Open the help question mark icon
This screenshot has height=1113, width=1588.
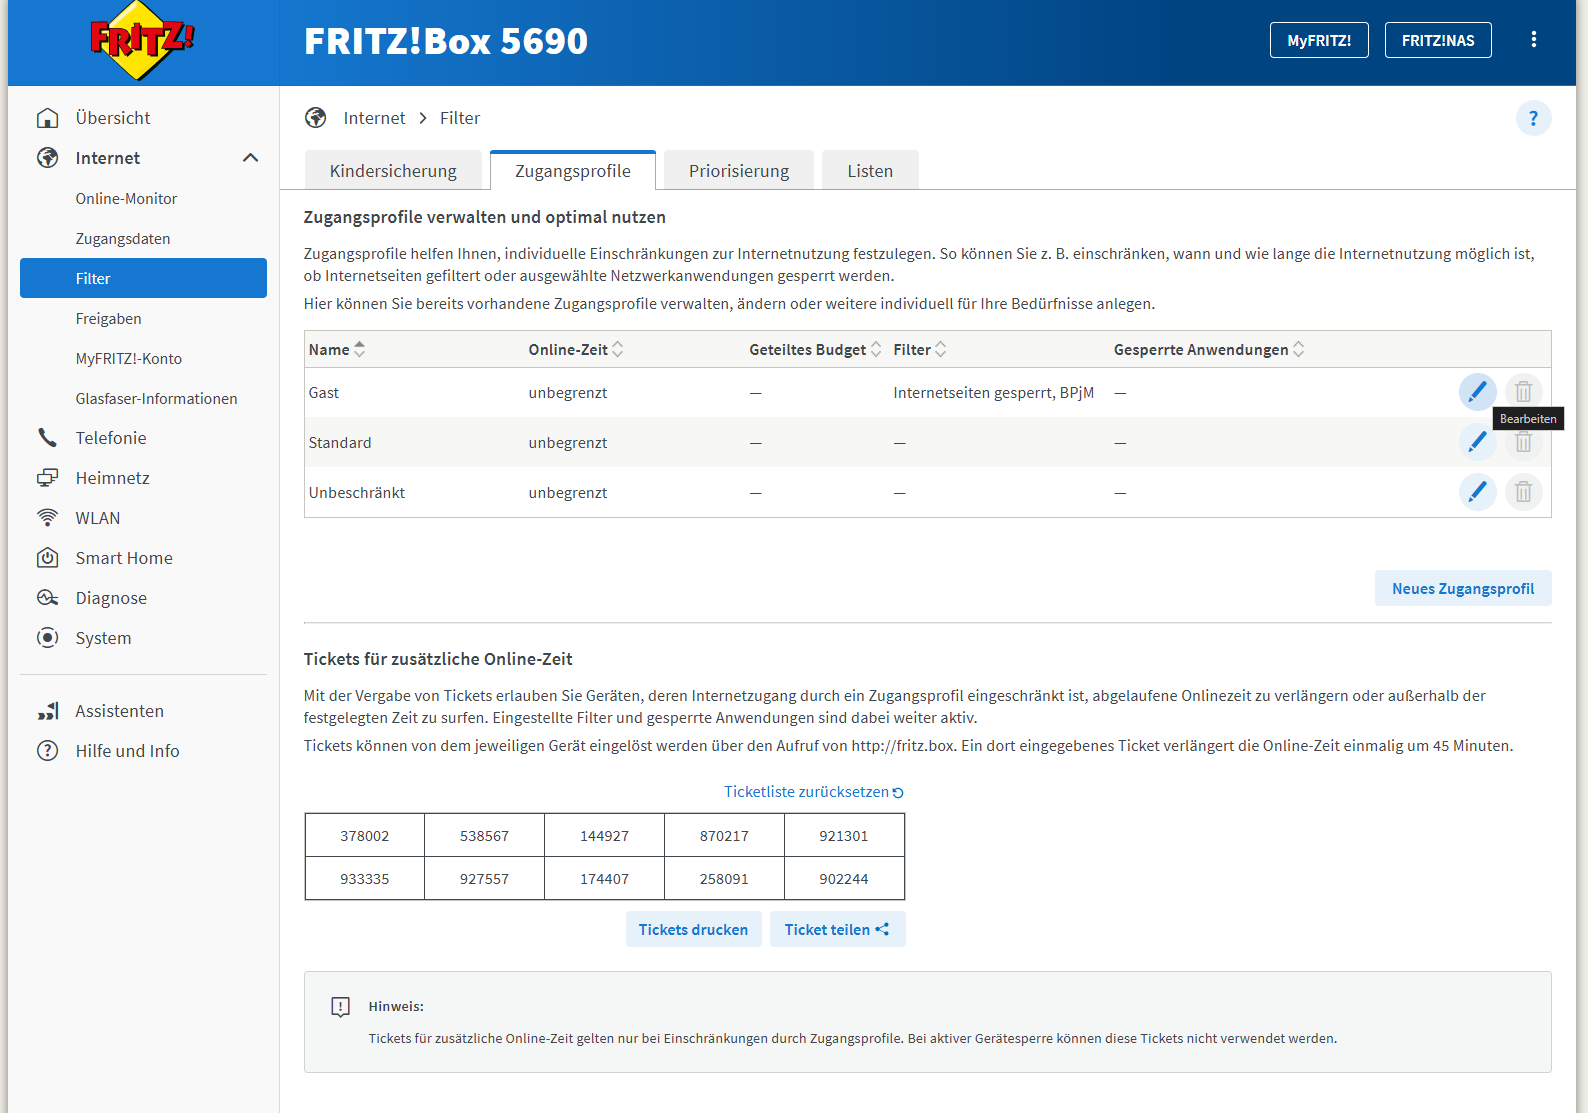coord(1533,118)
